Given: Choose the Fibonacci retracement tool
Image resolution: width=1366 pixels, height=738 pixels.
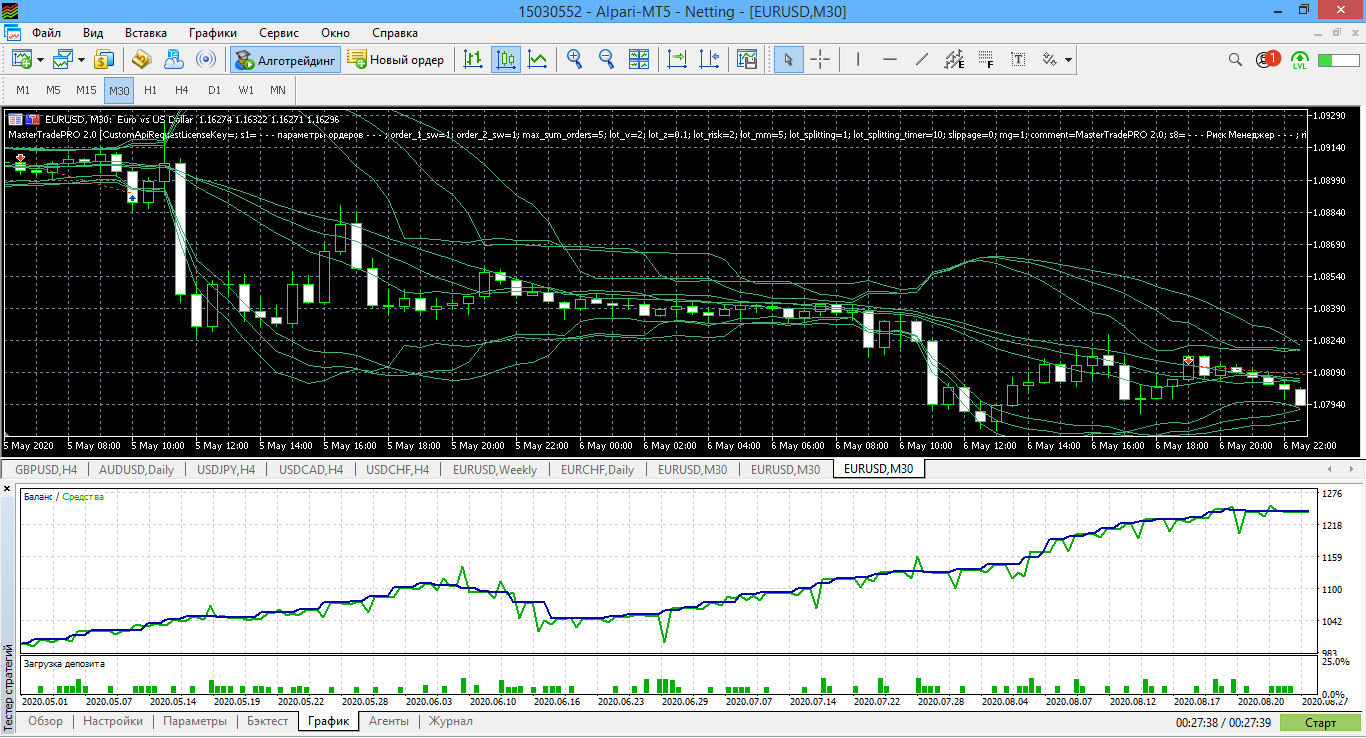Looking at the screenshot, I should (986, 60).
